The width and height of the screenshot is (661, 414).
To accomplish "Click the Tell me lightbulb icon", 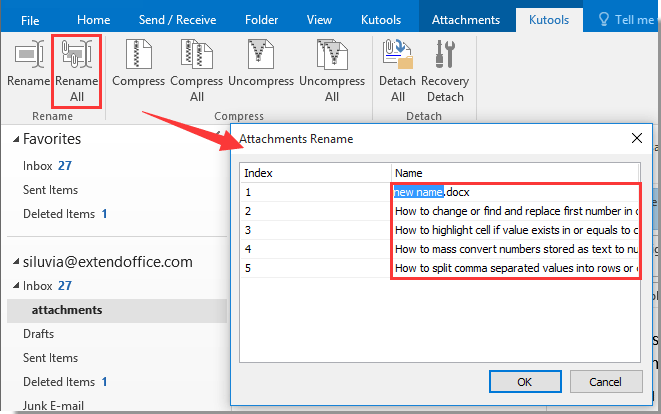I will pyautogui.click(x=604, y=19).
